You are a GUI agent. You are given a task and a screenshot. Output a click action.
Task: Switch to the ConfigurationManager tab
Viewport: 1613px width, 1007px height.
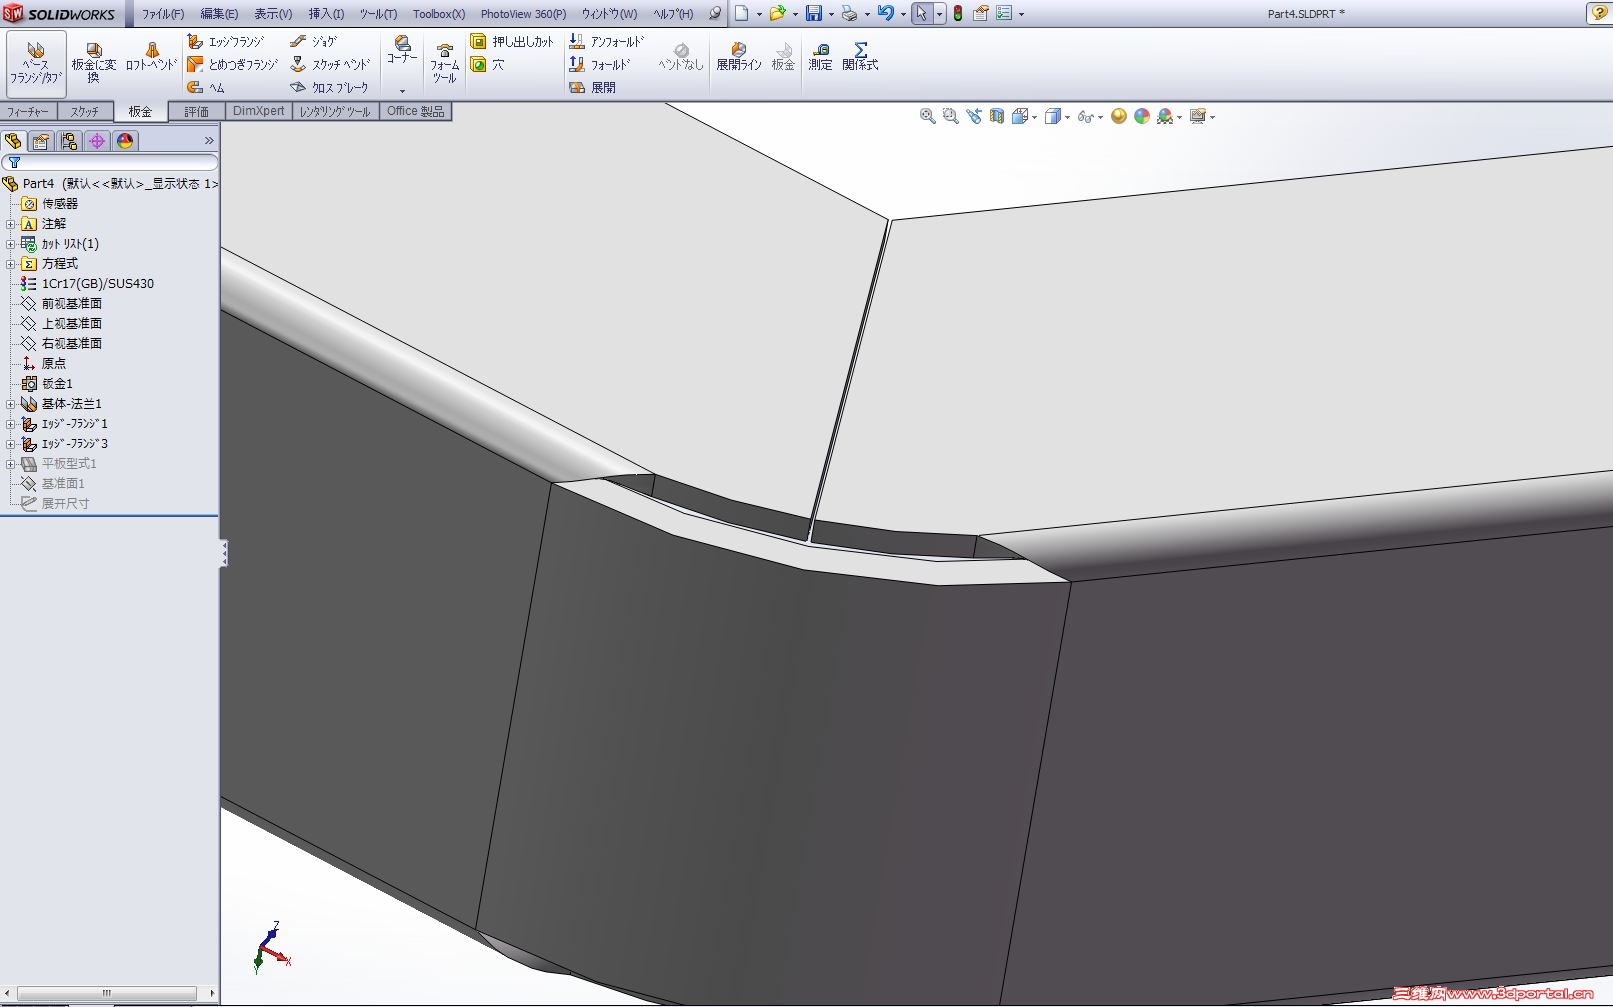click(69, 141)
